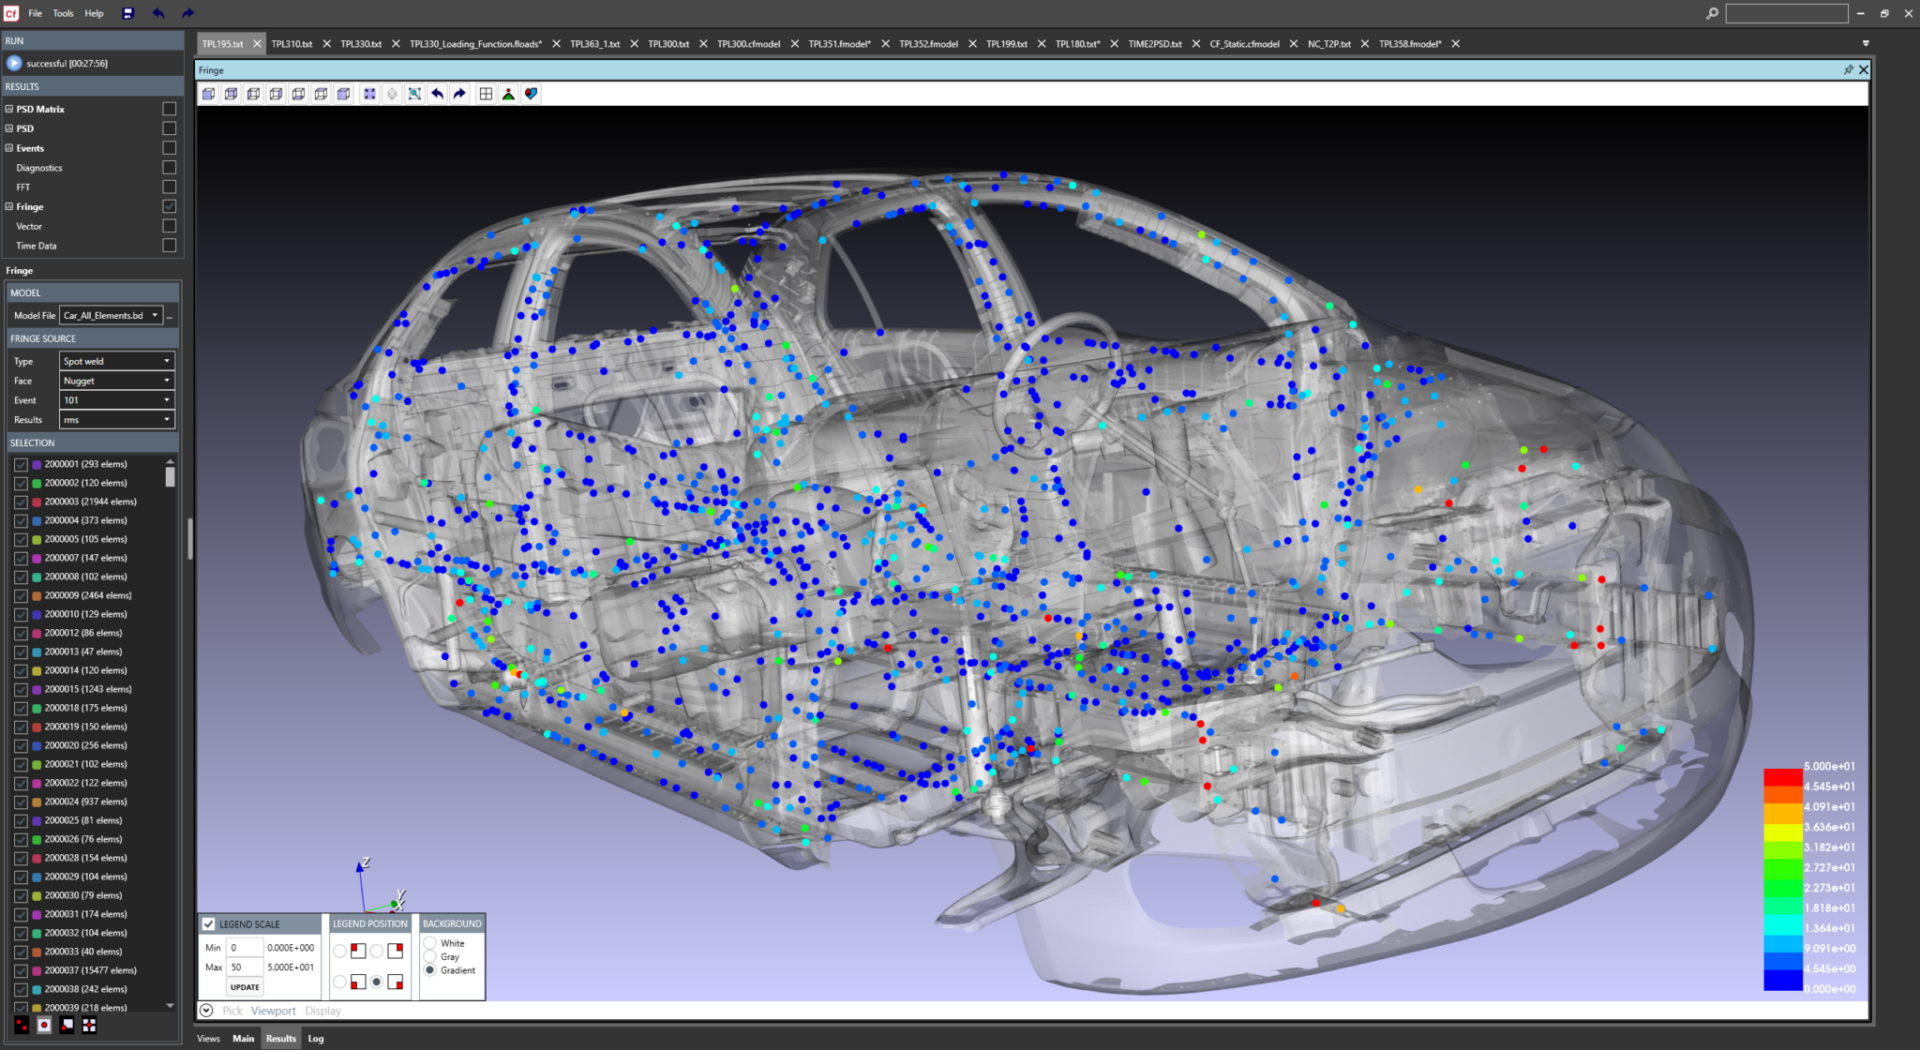Open the Event dropdown showing 101
This screenshot has width=1920, height=1050.
tap(117, 400)
